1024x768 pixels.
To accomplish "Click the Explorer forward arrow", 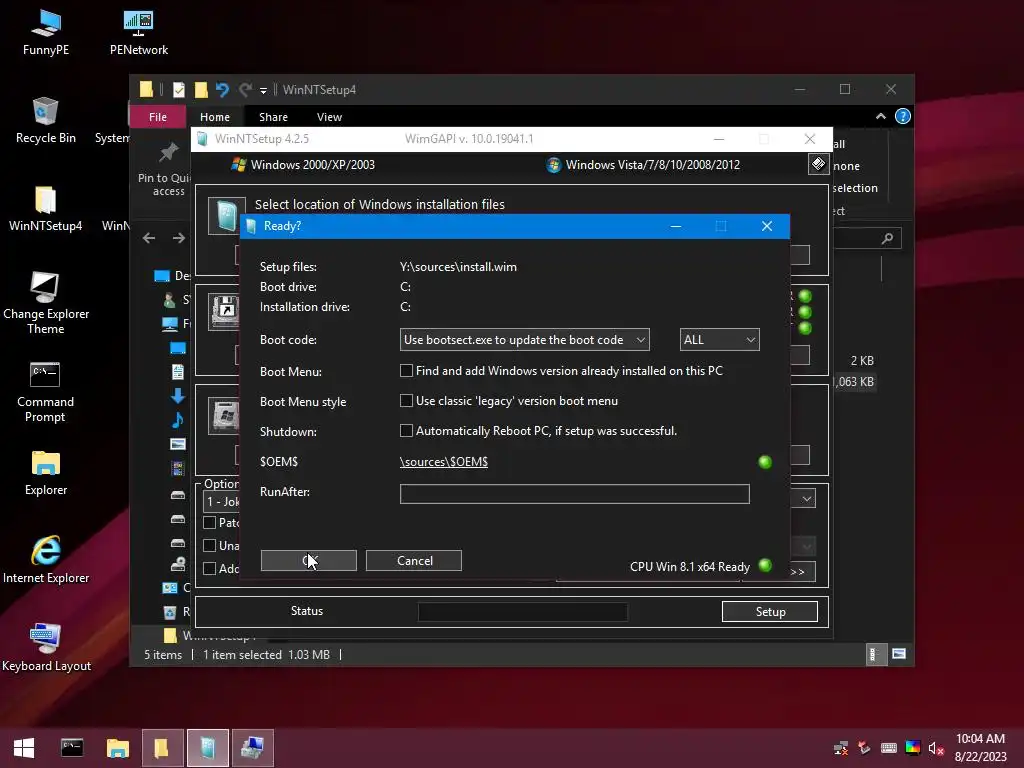I will (x=178, y=238).
